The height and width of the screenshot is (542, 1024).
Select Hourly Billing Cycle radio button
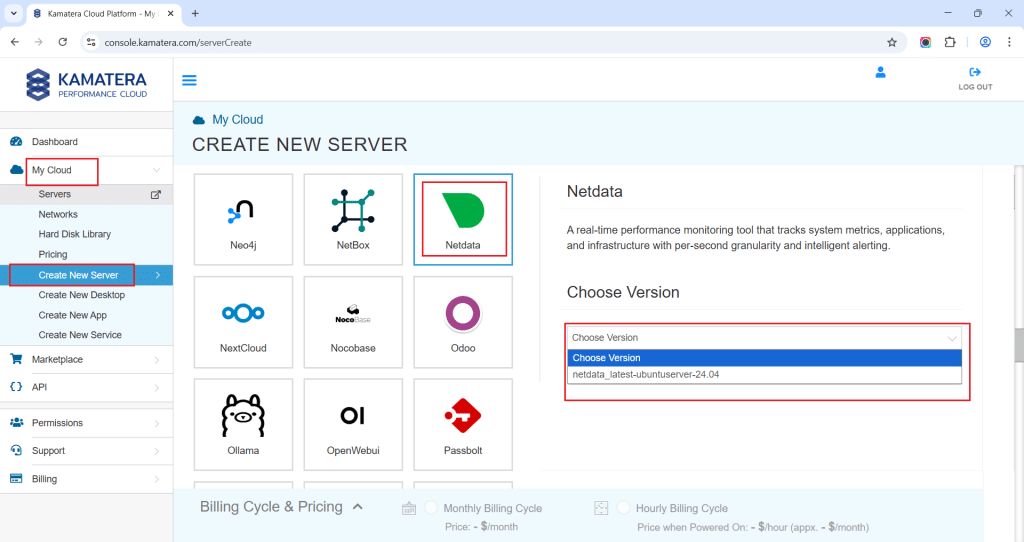(x=624, y=508)
